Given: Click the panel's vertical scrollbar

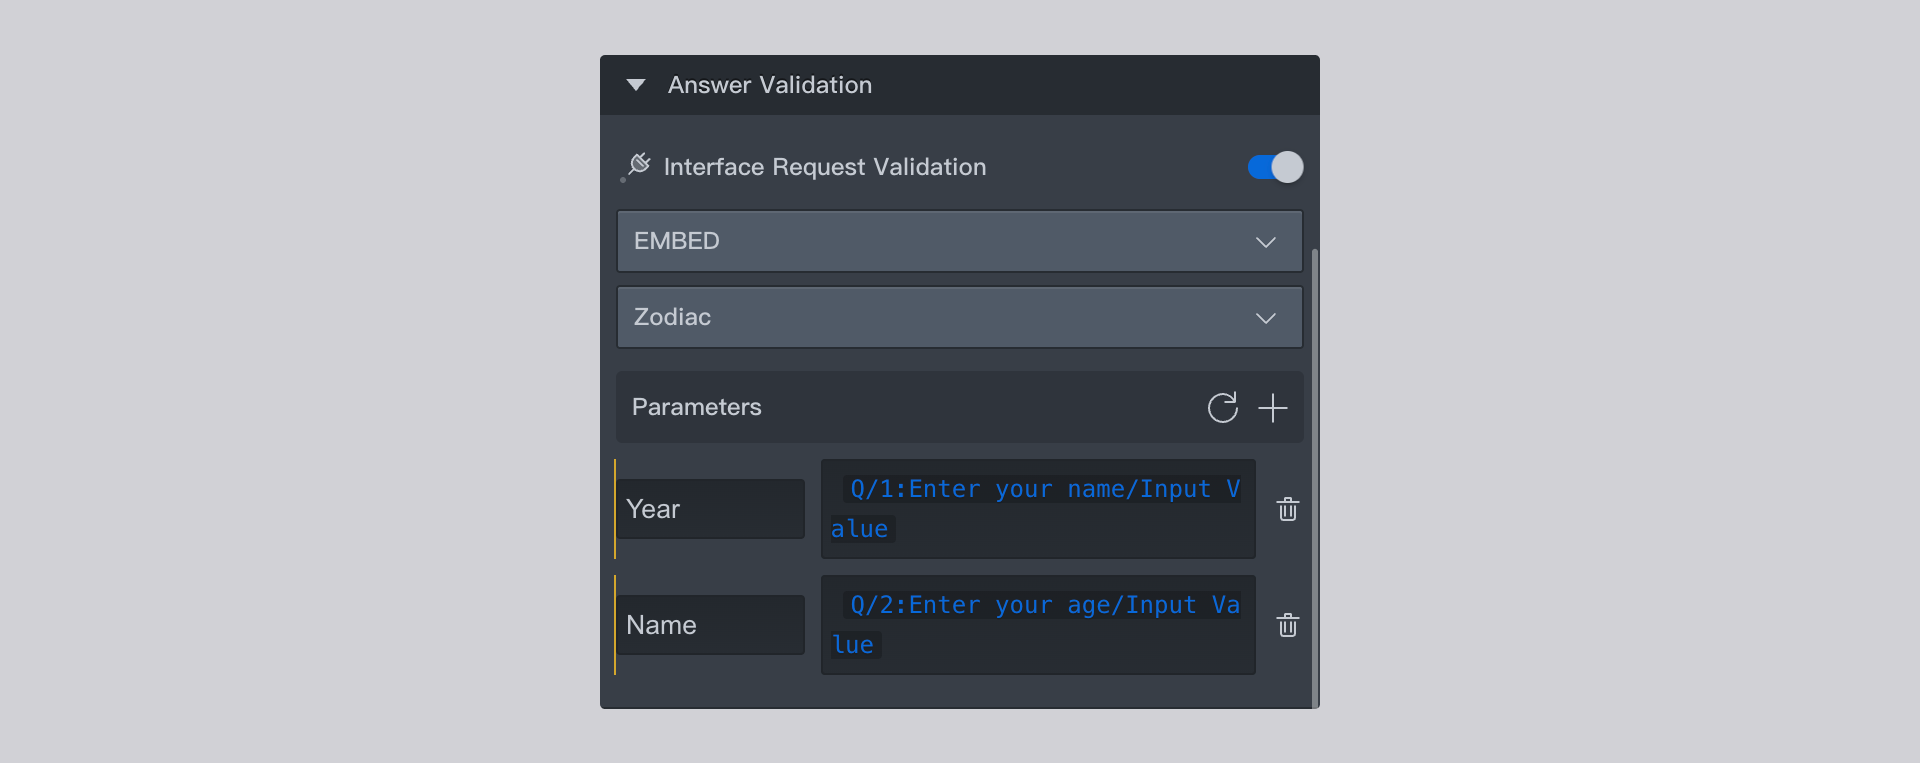Looking at the screenshot, I should (1314, 478).
